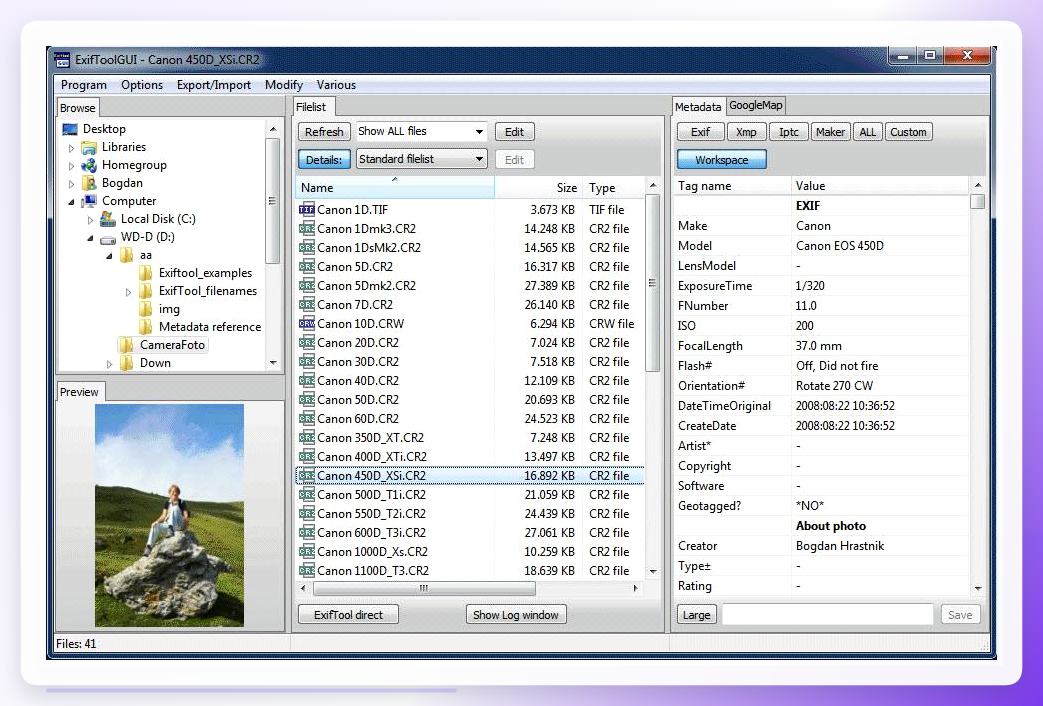This screenshot has width=1043, height=706.
Task: Select the Canon 500D_T1i.CR2 file
Action: 470,494
